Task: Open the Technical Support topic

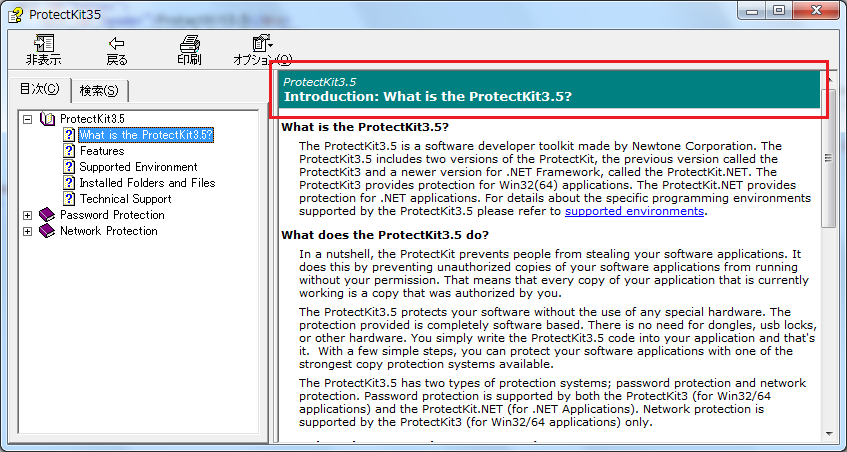Action: pyautogui.click(x=125, y=199)
